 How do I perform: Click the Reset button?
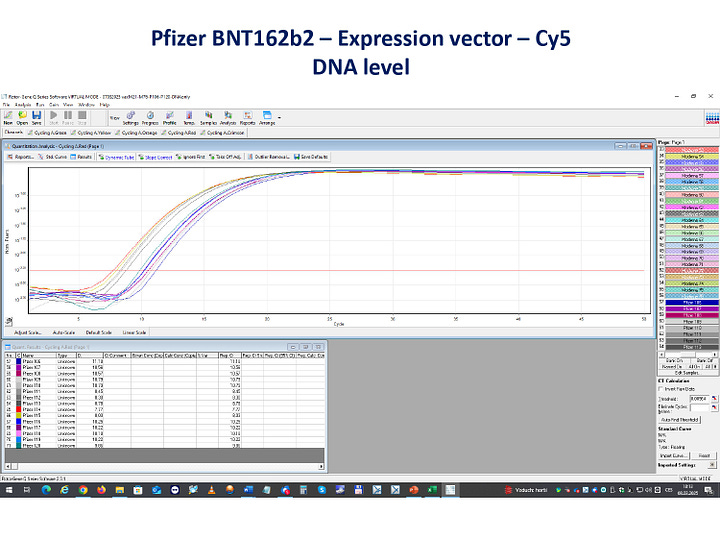pos(704,456)
